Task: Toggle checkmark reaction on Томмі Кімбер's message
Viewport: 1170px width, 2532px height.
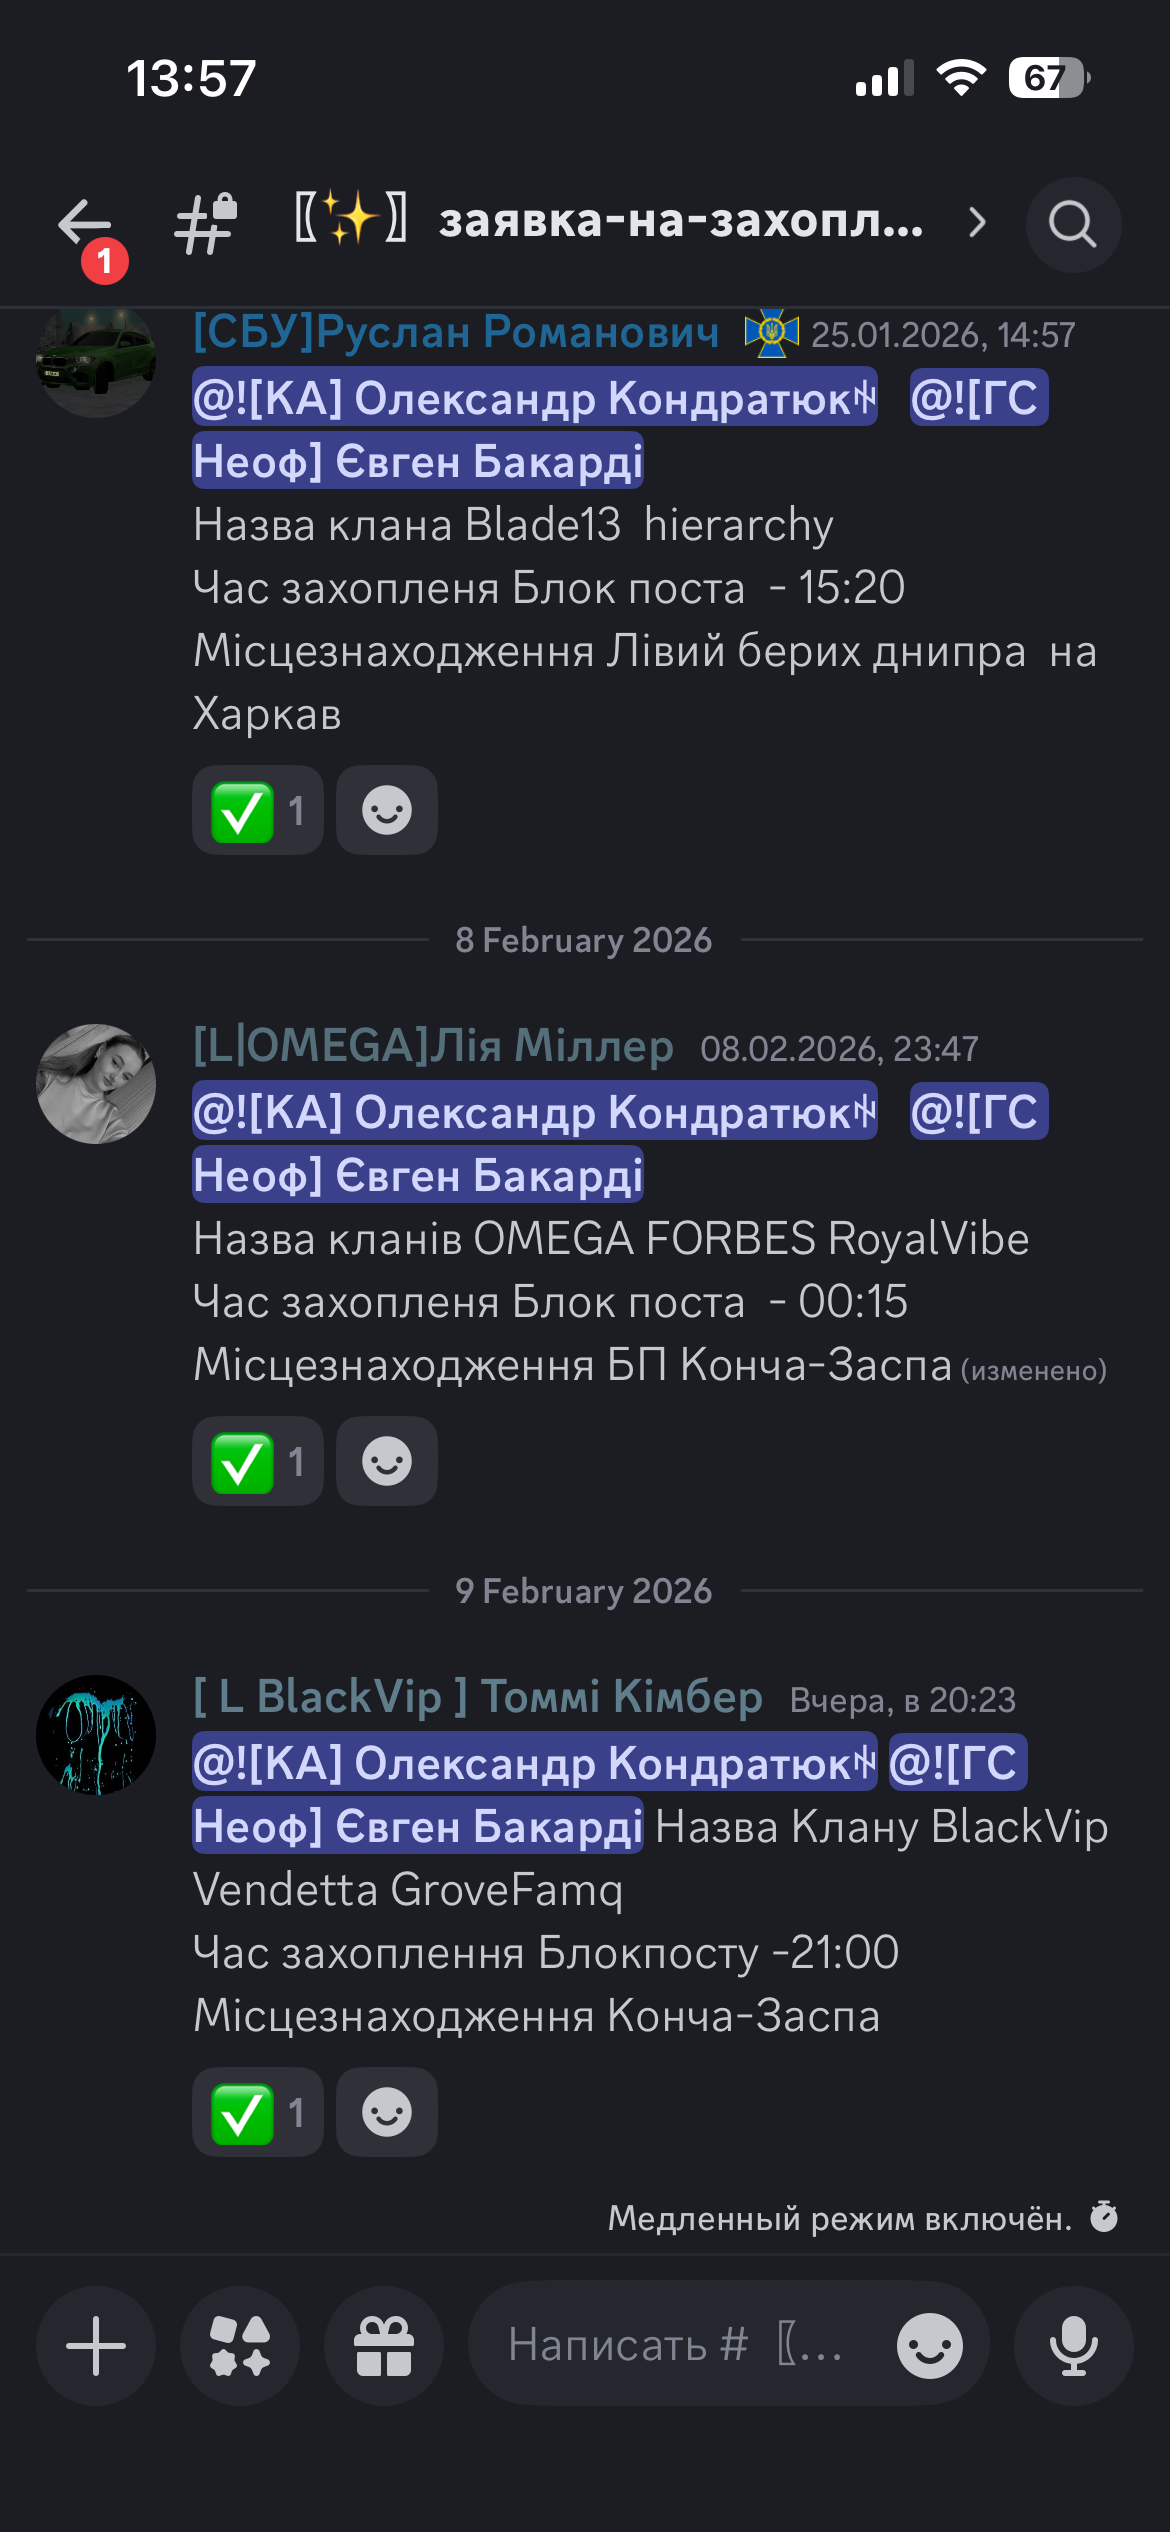Action: 258,2112
